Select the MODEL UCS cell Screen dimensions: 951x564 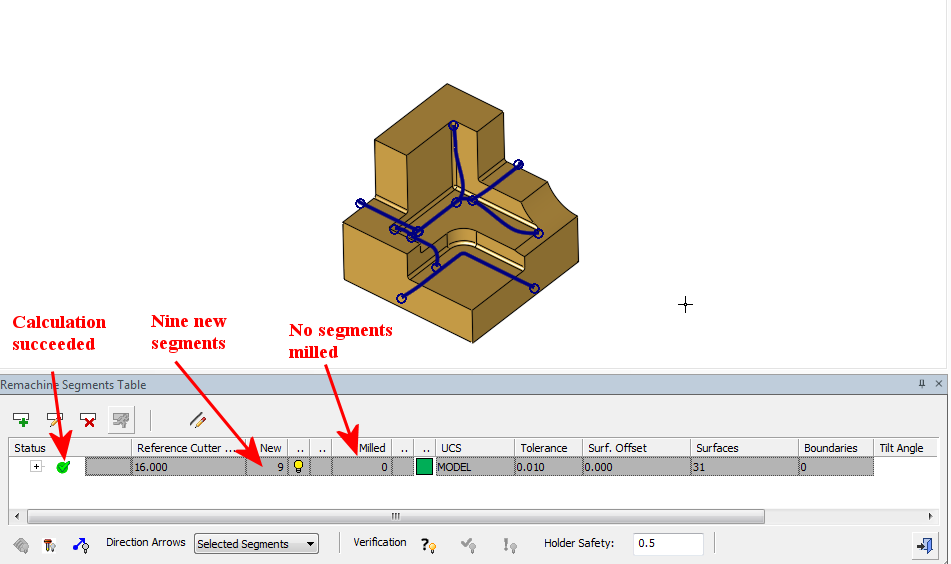473,467
